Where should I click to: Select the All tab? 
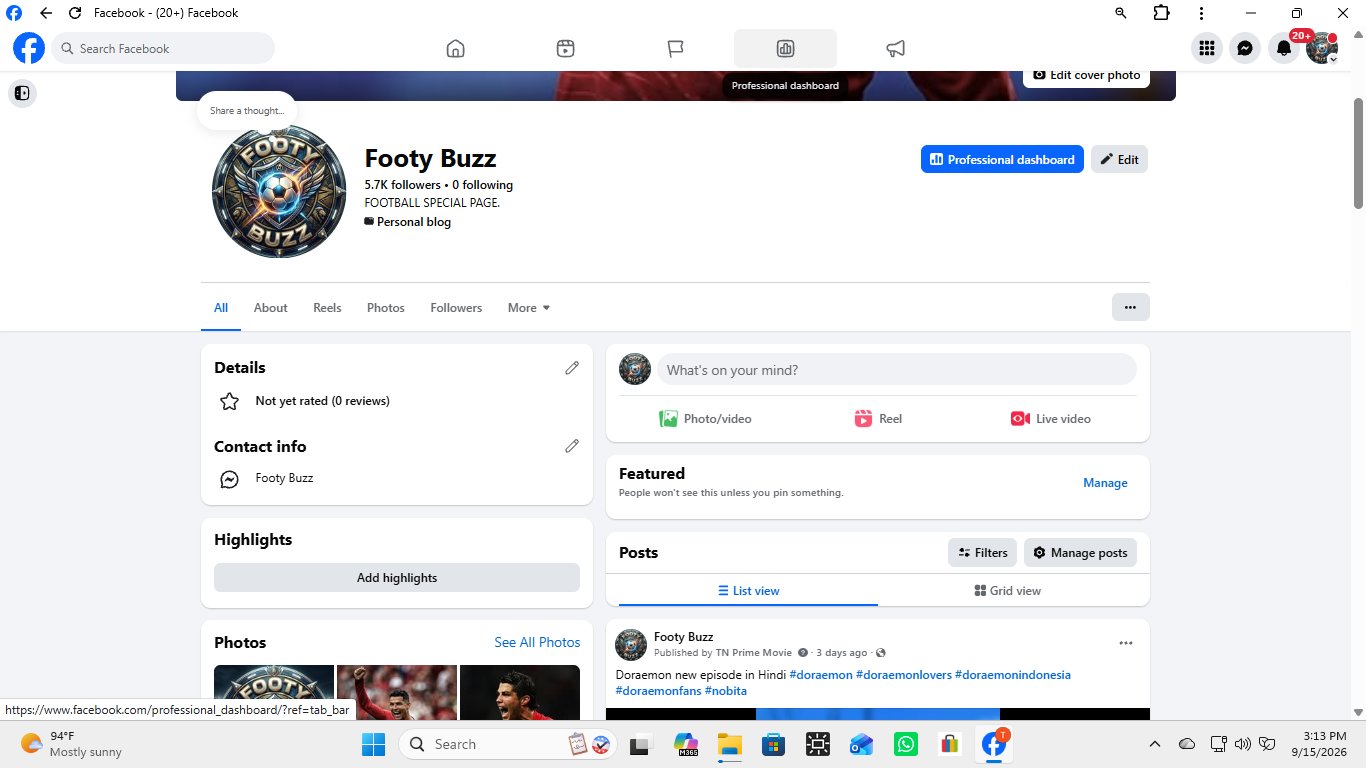221,308
